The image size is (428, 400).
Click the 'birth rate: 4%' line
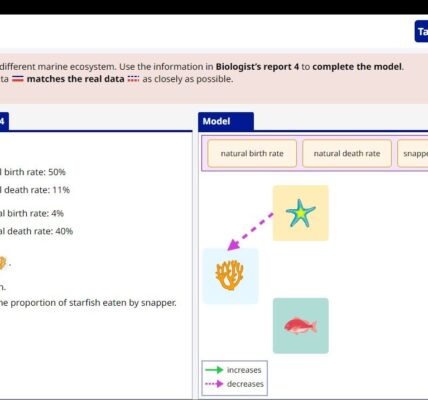(x=32, y=213)
